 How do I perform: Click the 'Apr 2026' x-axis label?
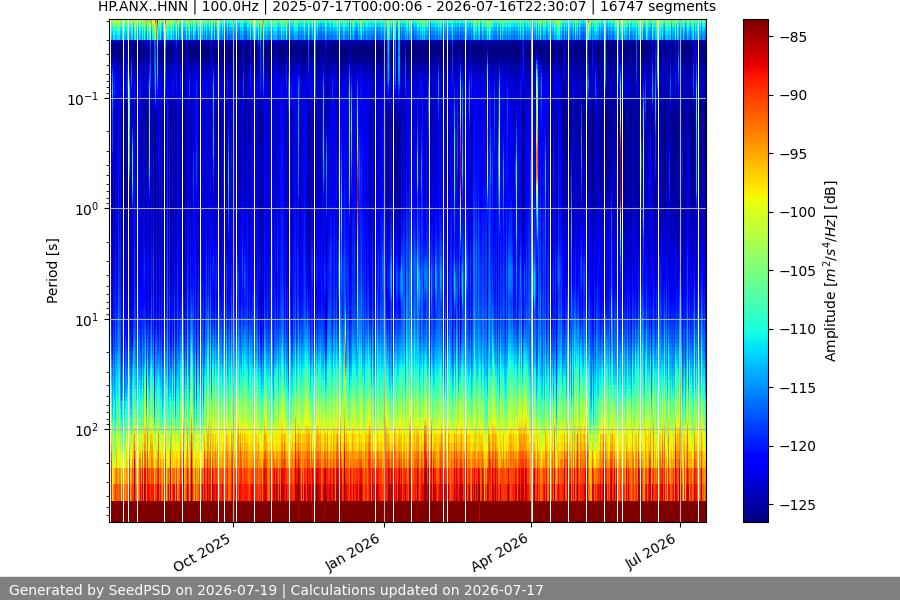[499, 552]
